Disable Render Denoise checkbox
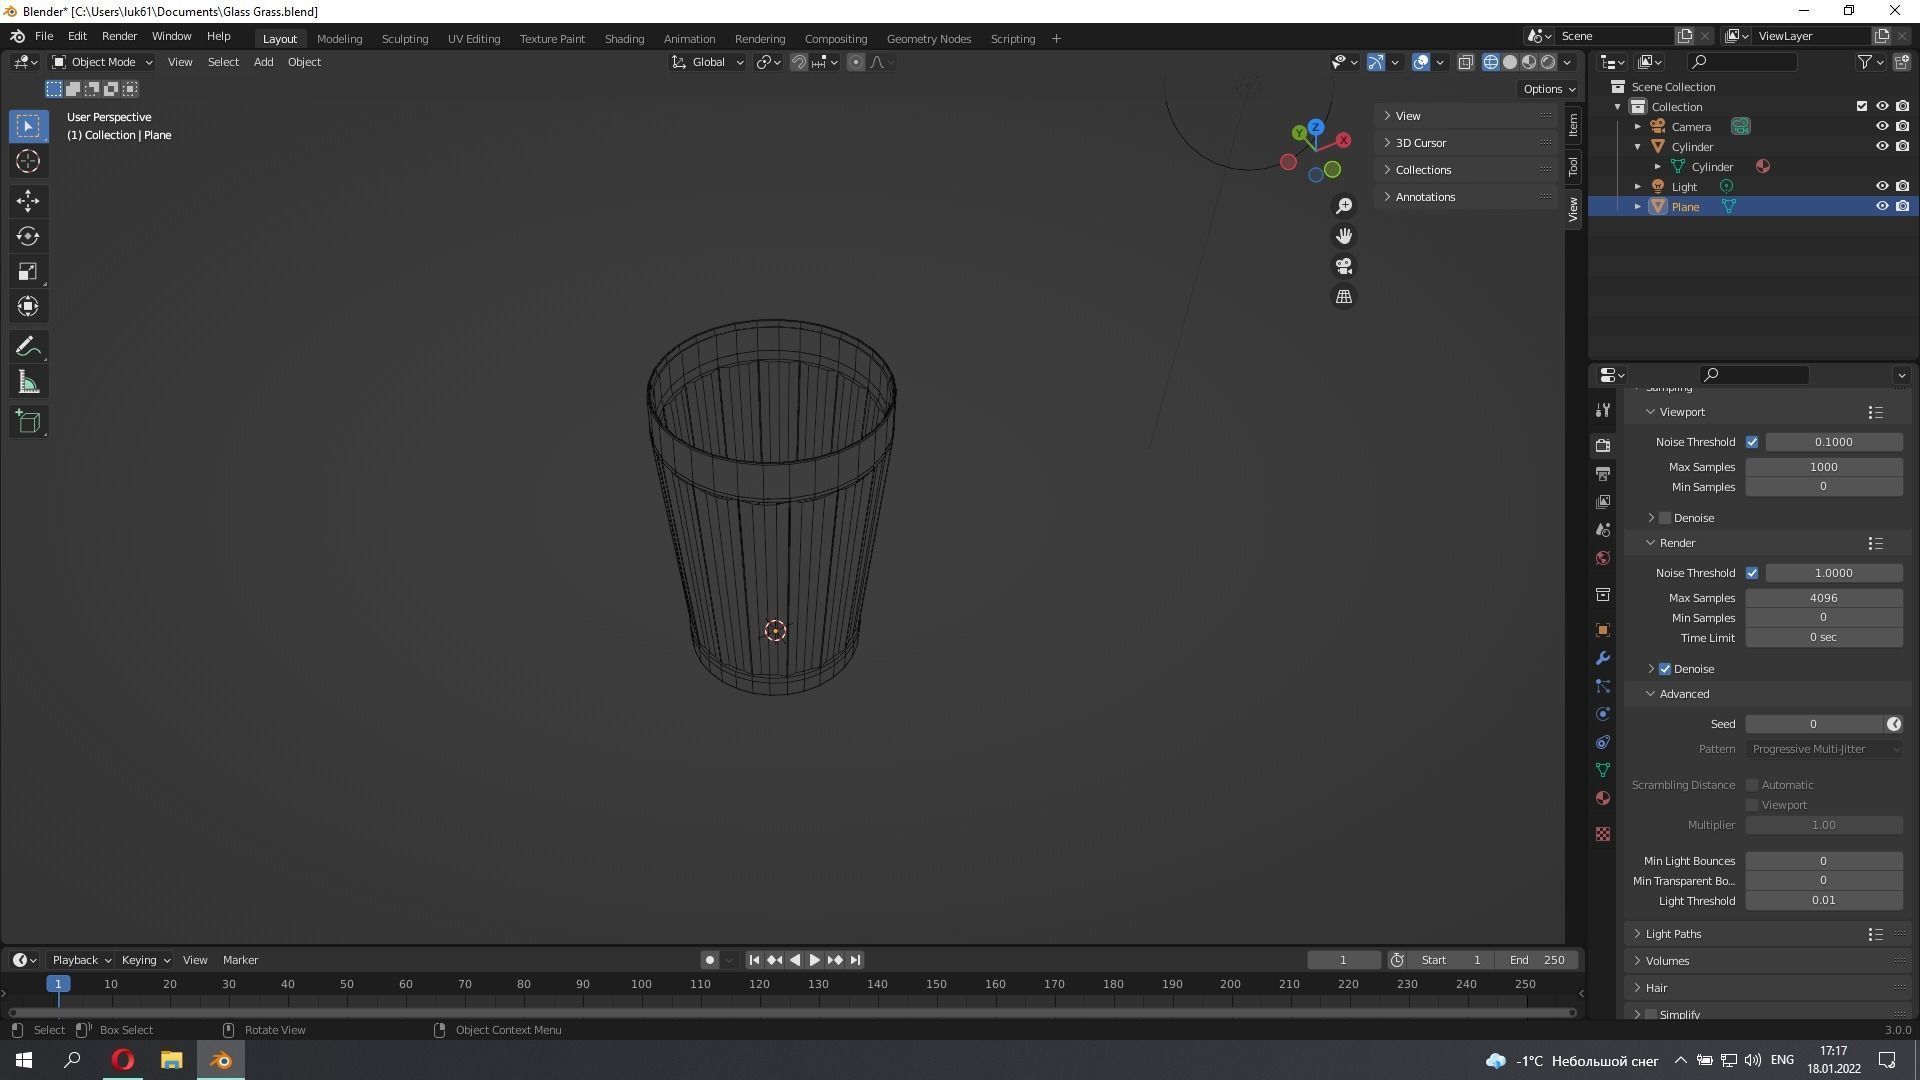 (x=1665, y=669)
